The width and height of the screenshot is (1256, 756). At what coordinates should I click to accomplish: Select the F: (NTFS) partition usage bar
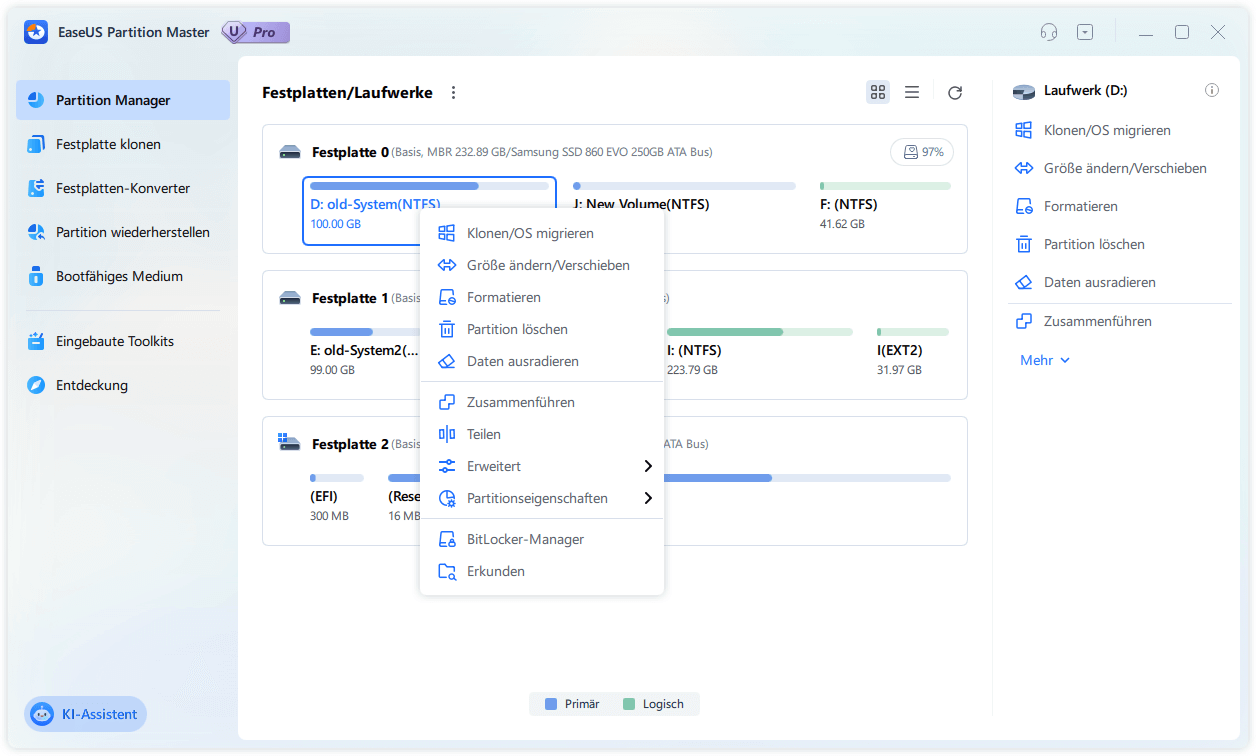tap(884, 186)
